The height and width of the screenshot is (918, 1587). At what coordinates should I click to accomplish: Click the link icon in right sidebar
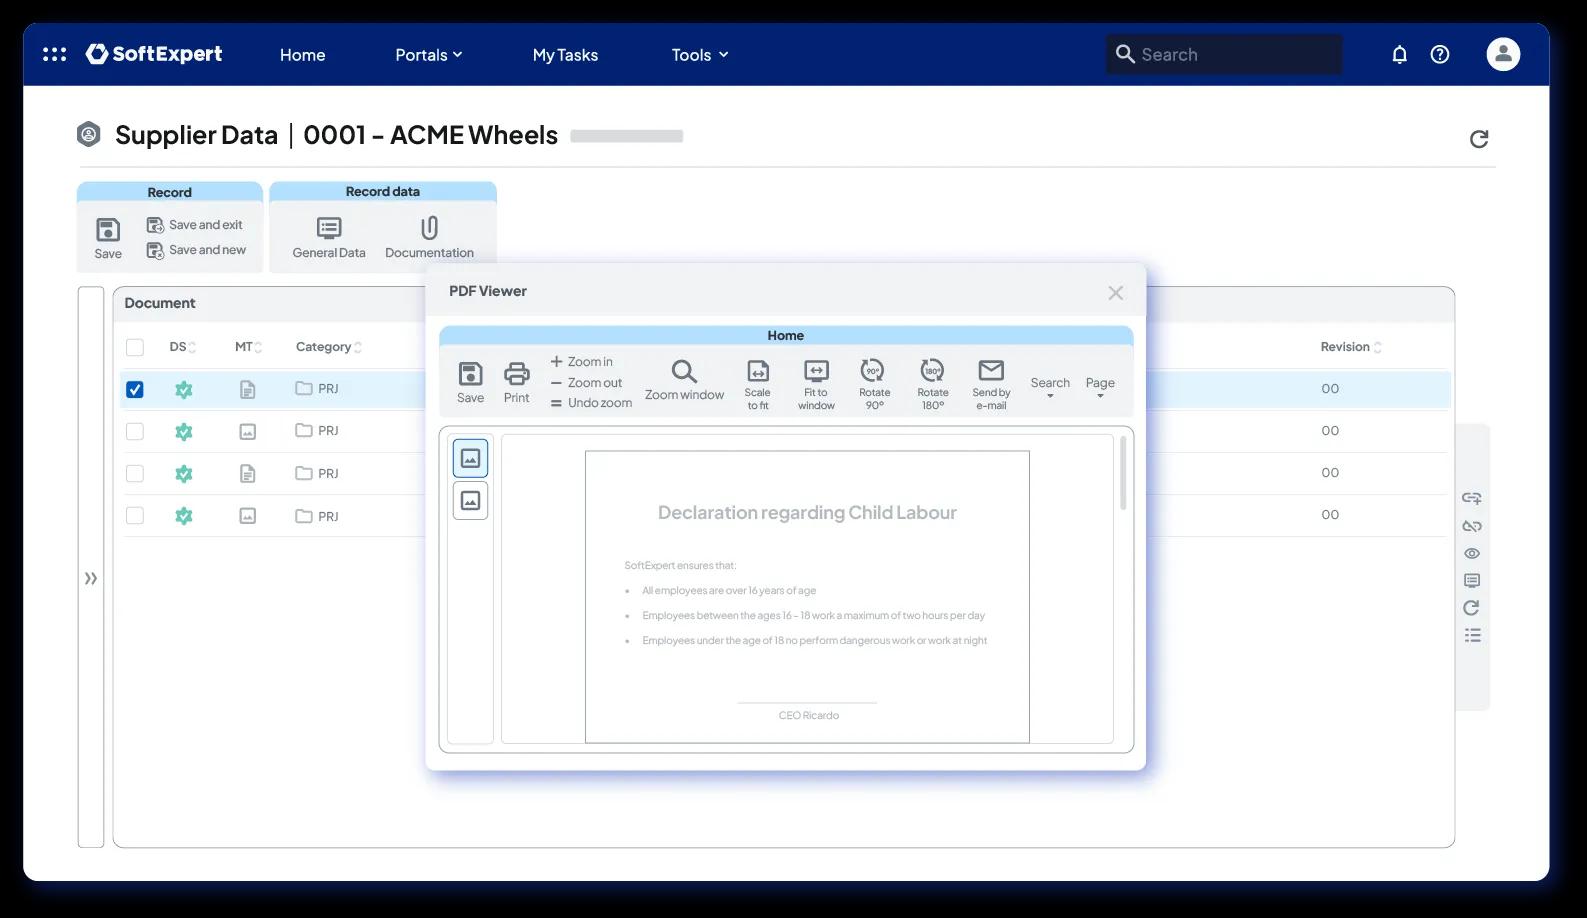1471,498
